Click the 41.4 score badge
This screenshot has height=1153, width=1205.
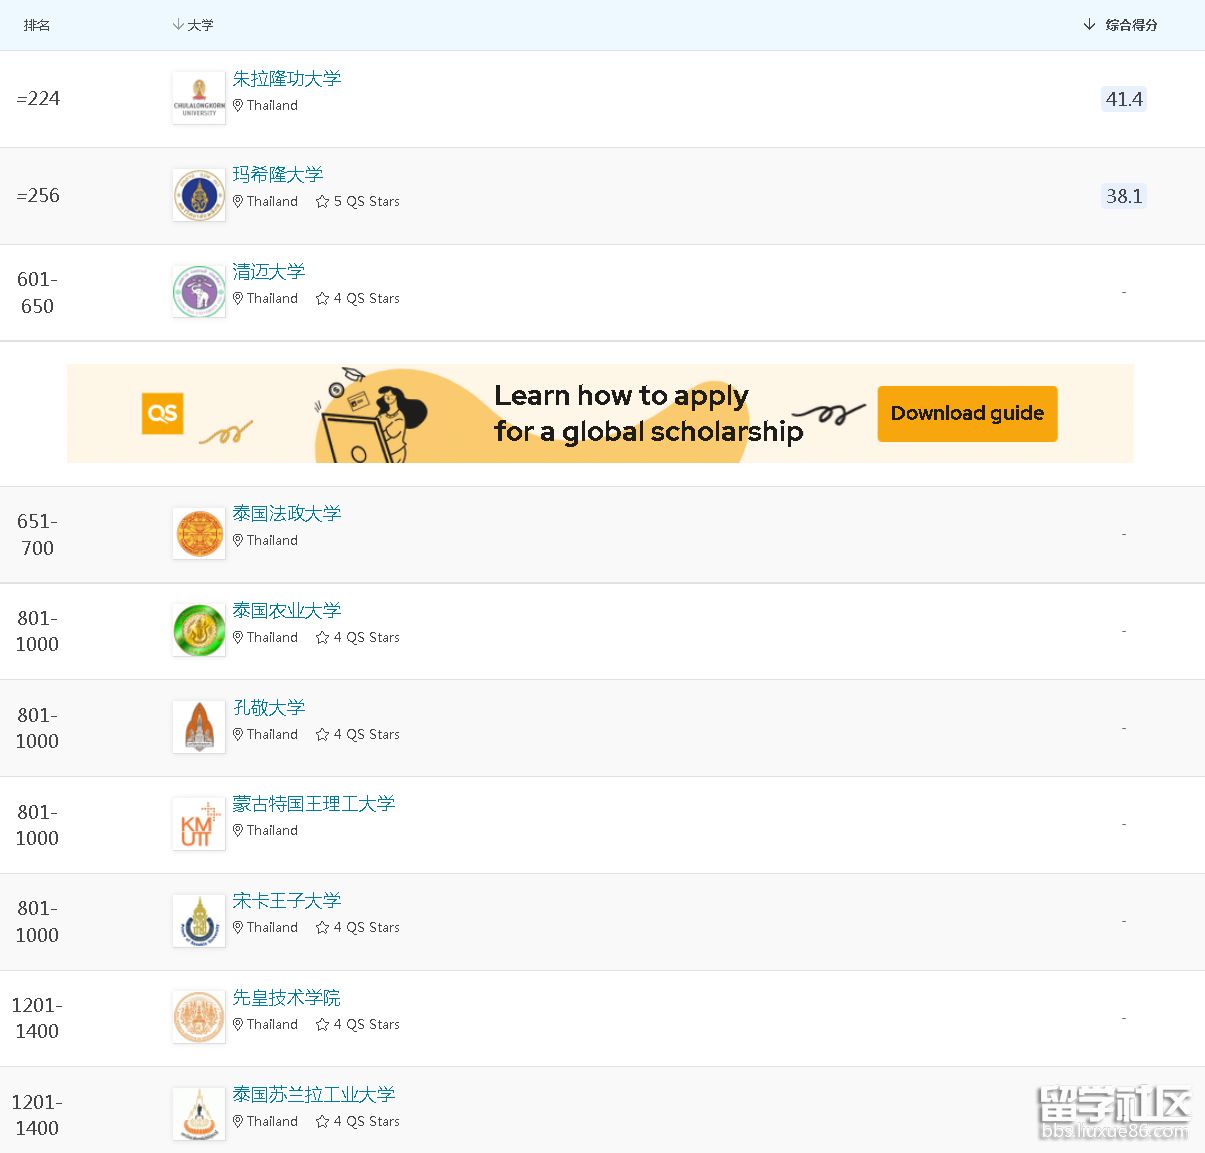point(1124,99)
